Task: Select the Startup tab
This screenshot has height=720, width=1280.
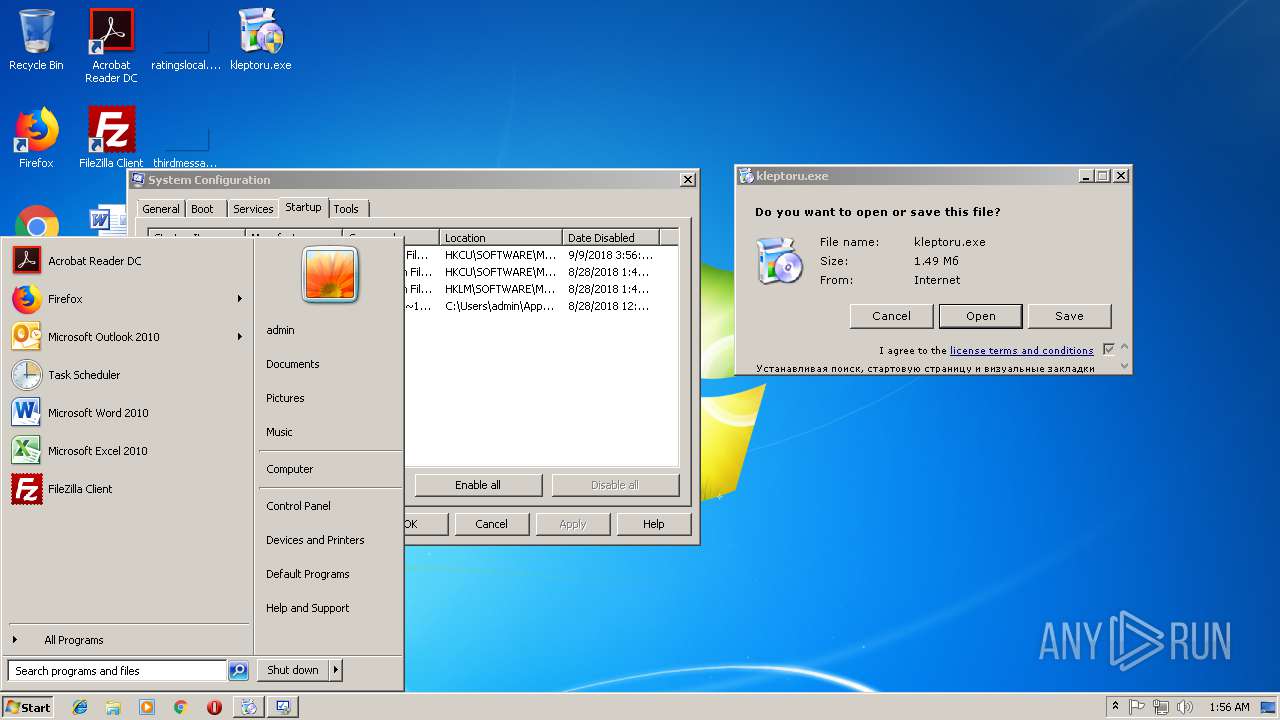Action: [303, 207]
